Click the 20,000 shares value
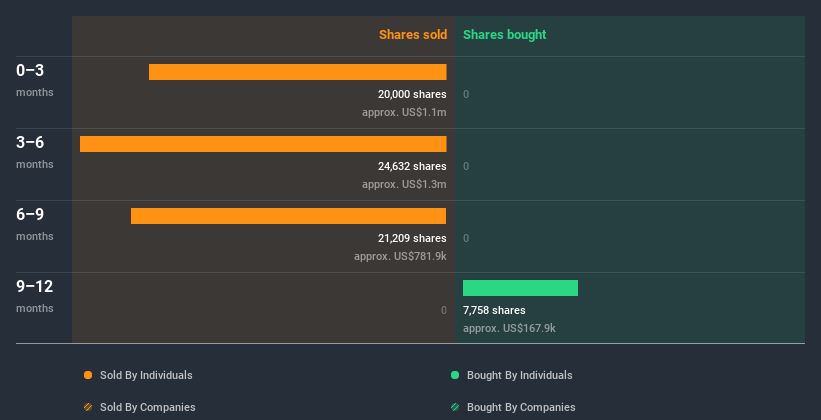 tap(412, 94)
